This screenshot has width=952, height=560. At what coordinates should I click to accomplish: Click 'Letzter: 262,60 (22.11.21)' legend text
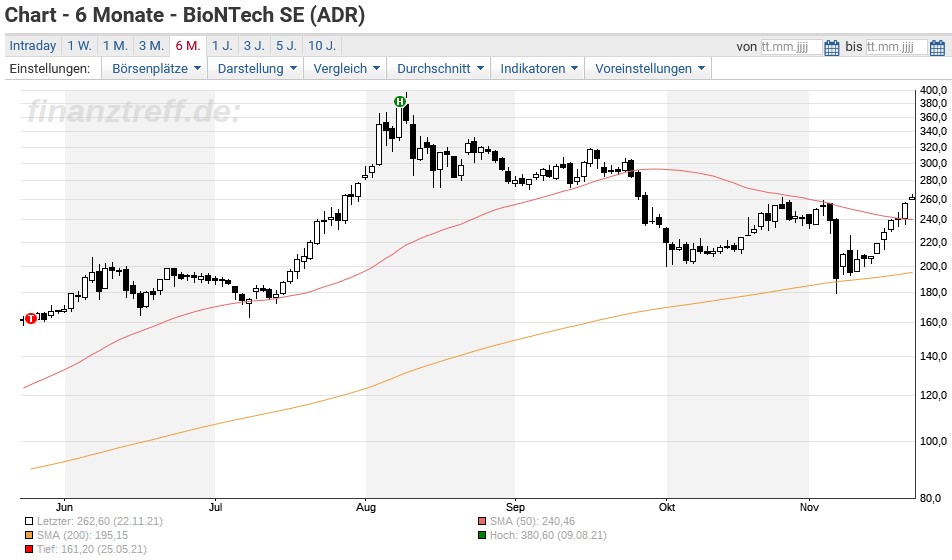[x=100, y=521]
